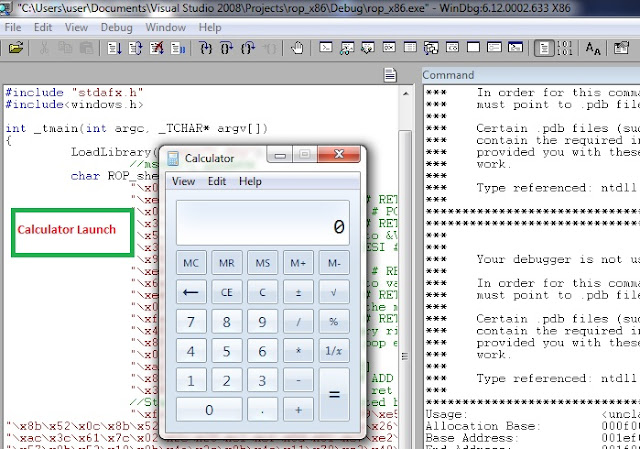Open the Command window via toolbar icon
Viewport: 640px width, 449px height.
(325, 48)
